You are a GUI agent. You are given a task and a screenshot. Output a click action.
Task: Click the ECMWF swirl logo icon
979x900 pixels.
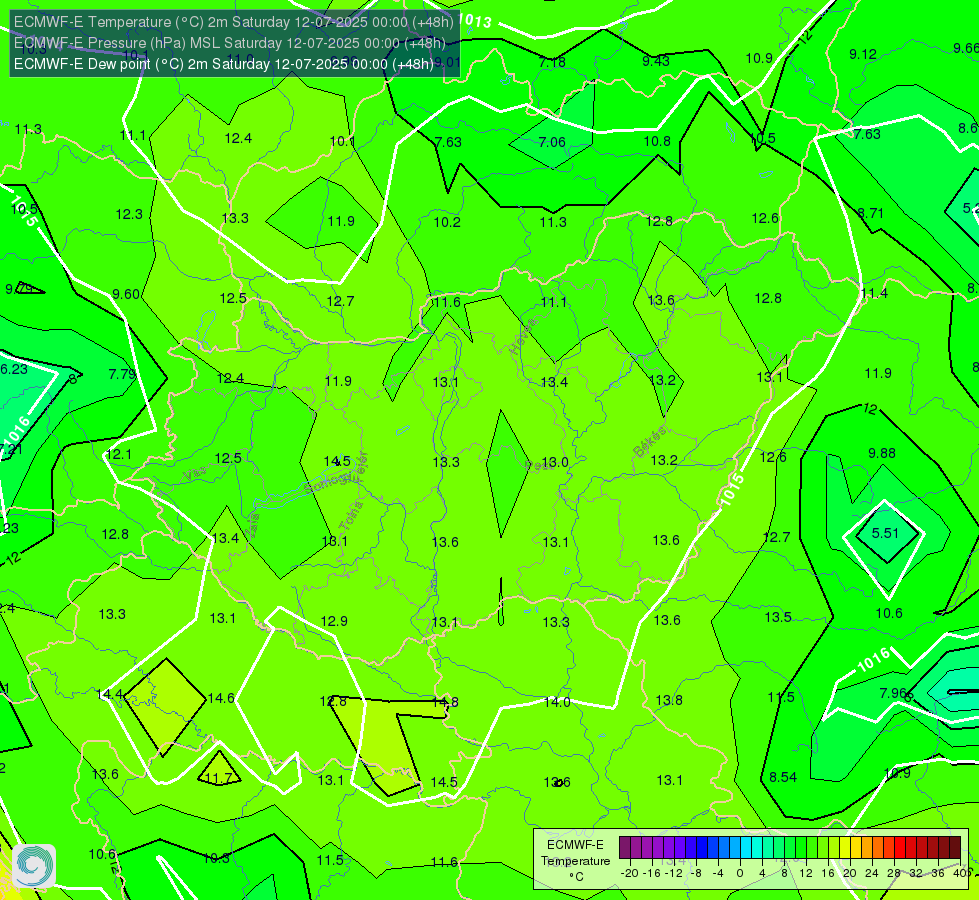pyautogui.click(x=34, y=866)
